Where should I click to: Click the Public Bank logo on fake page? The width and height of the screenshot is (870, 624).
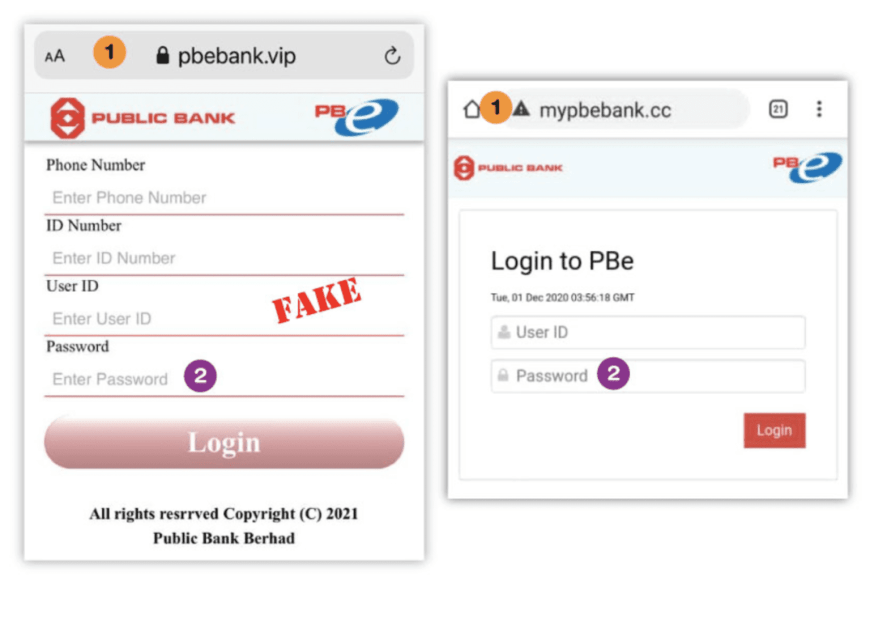click(143, 118)
